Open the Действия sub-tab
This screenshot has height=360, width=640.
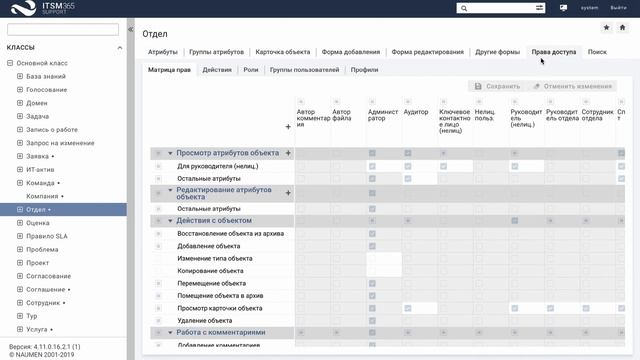pyautogui.click(x=217, y=70)
